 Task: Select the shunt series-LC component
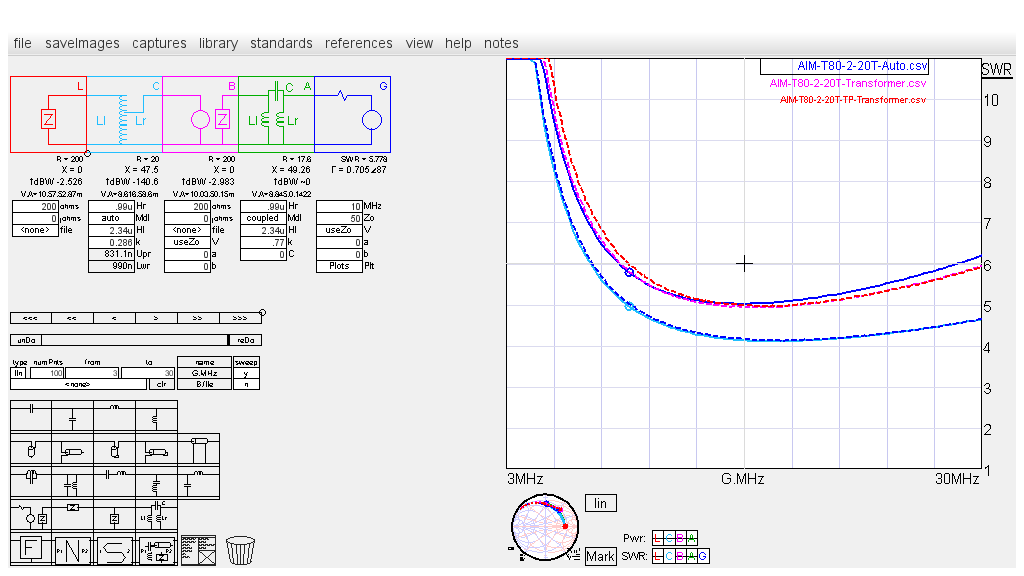click(156, 483)
